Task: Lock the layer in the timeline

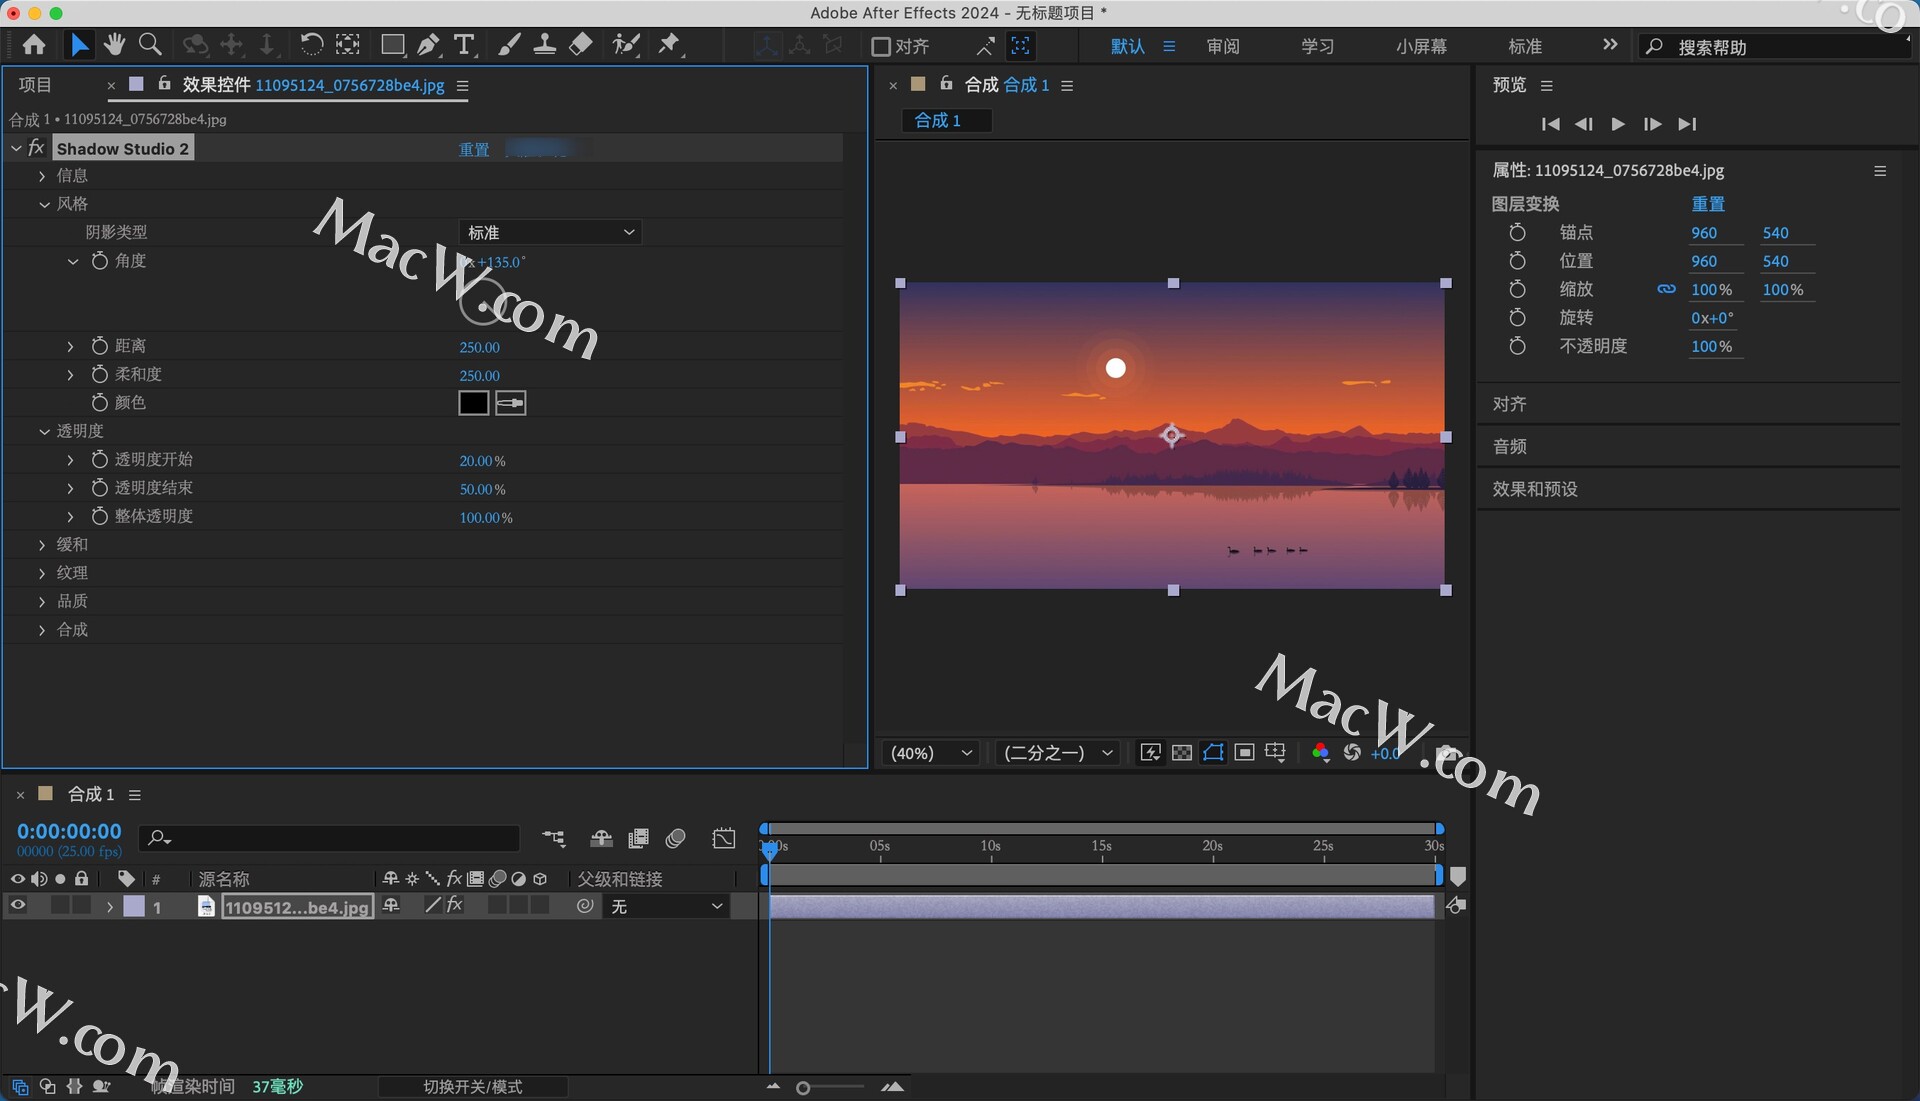Action: click(x=81, y=905)
